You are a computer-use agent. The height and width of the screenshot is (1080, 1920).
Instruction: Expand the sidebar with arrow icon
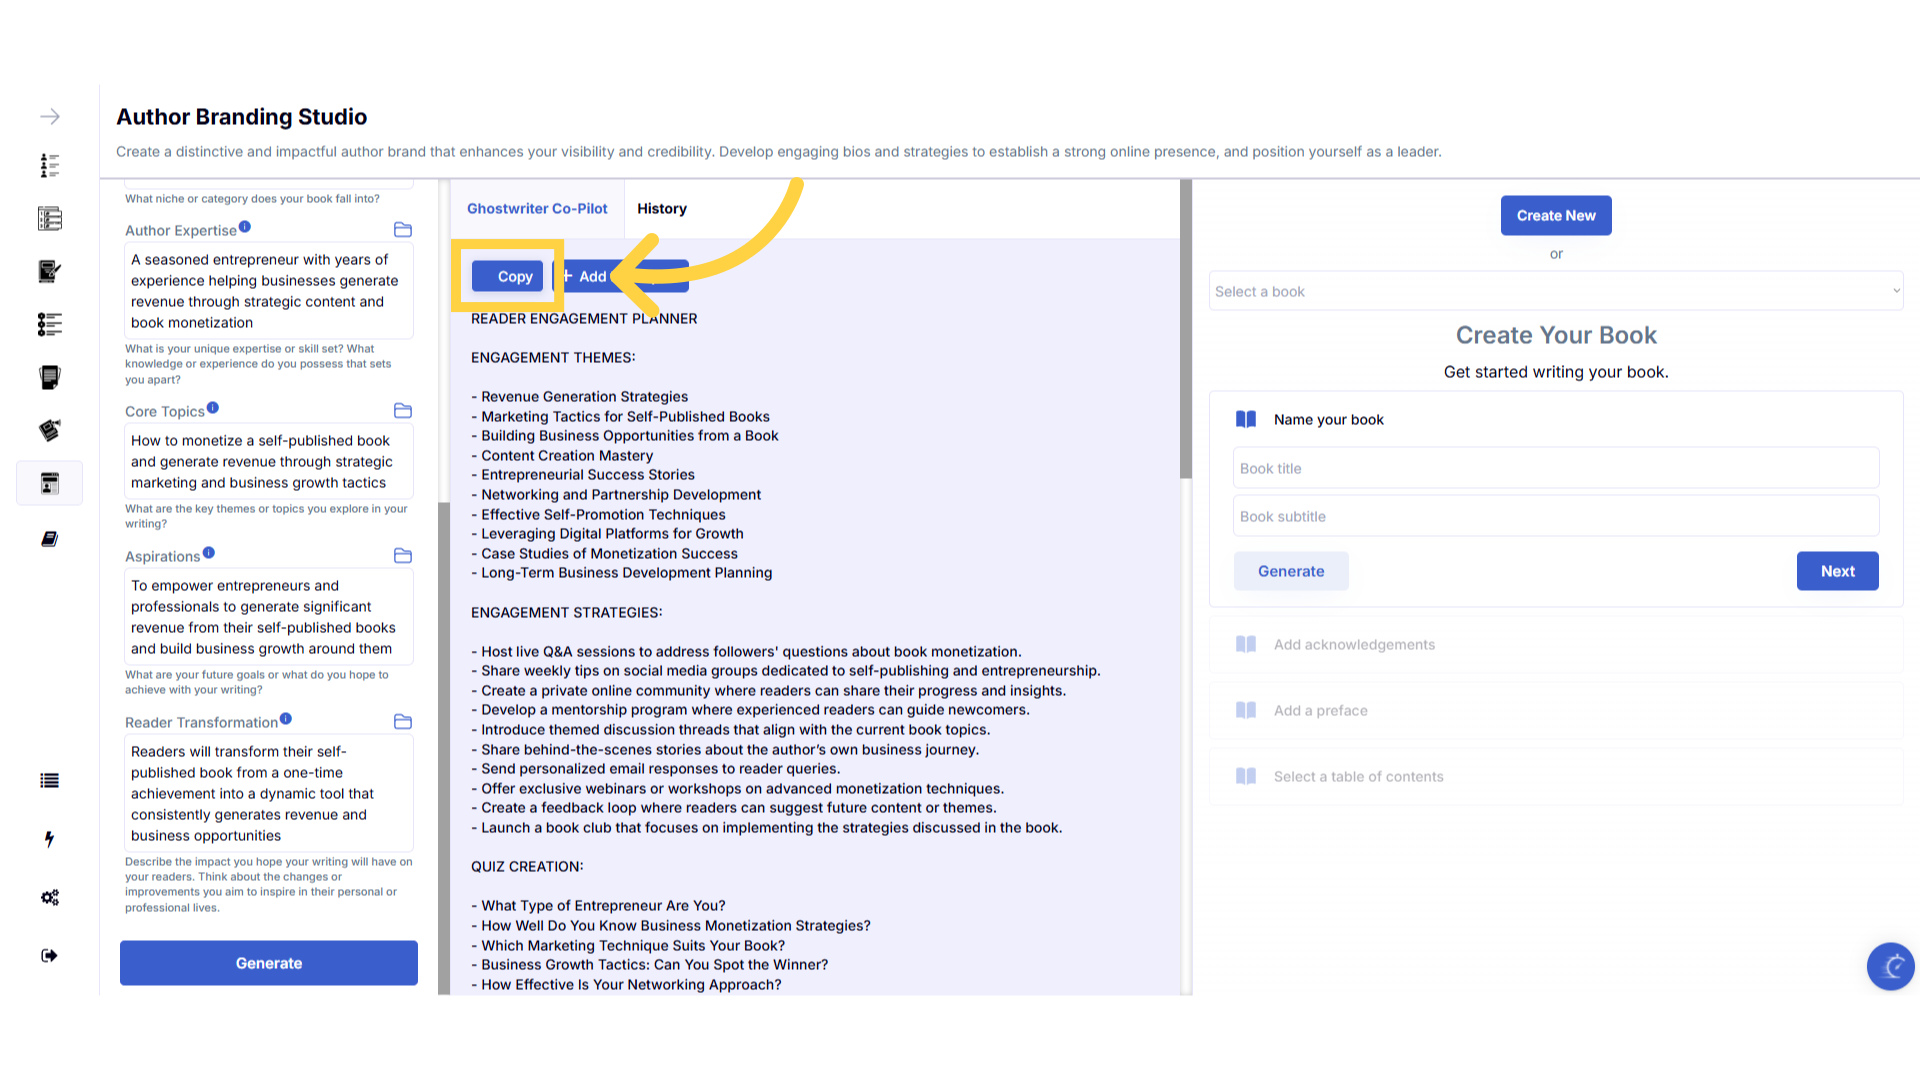click(49, 117)
